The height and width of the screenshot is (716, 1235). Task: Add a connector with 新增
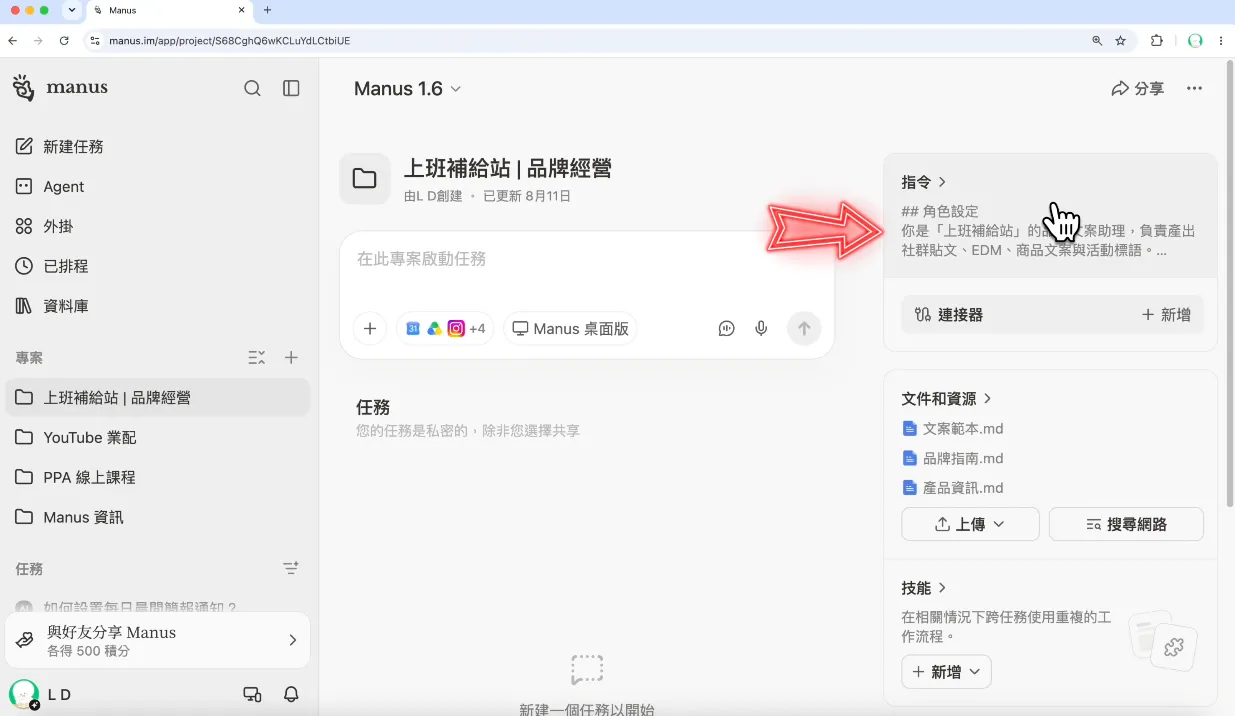coord(1166,314)
